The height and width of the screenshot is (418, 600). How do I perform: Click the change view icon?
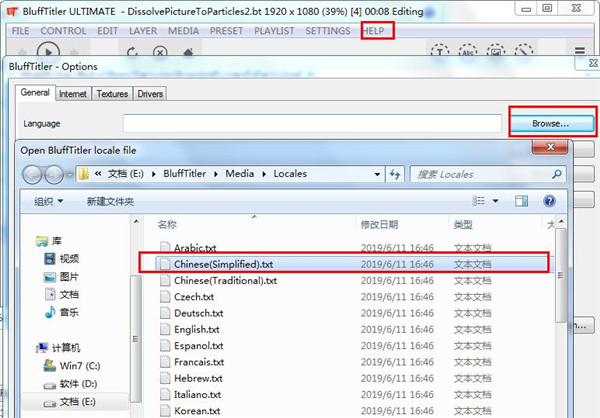point(478,201)
